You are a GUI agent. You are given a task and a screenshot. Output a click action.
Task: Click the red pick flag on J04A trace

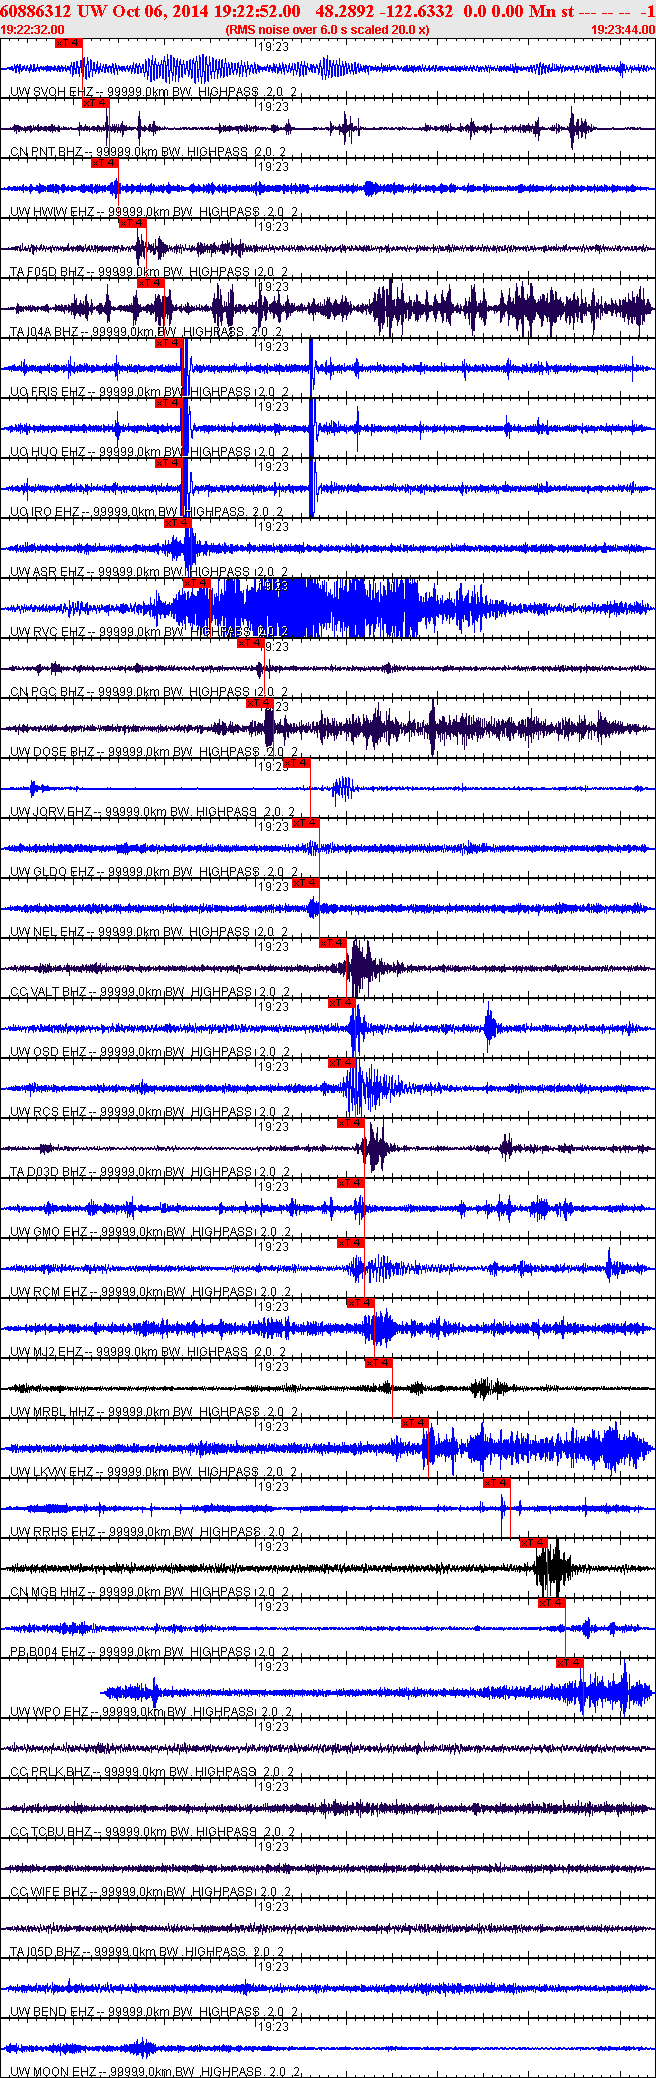tap(150, 283)
